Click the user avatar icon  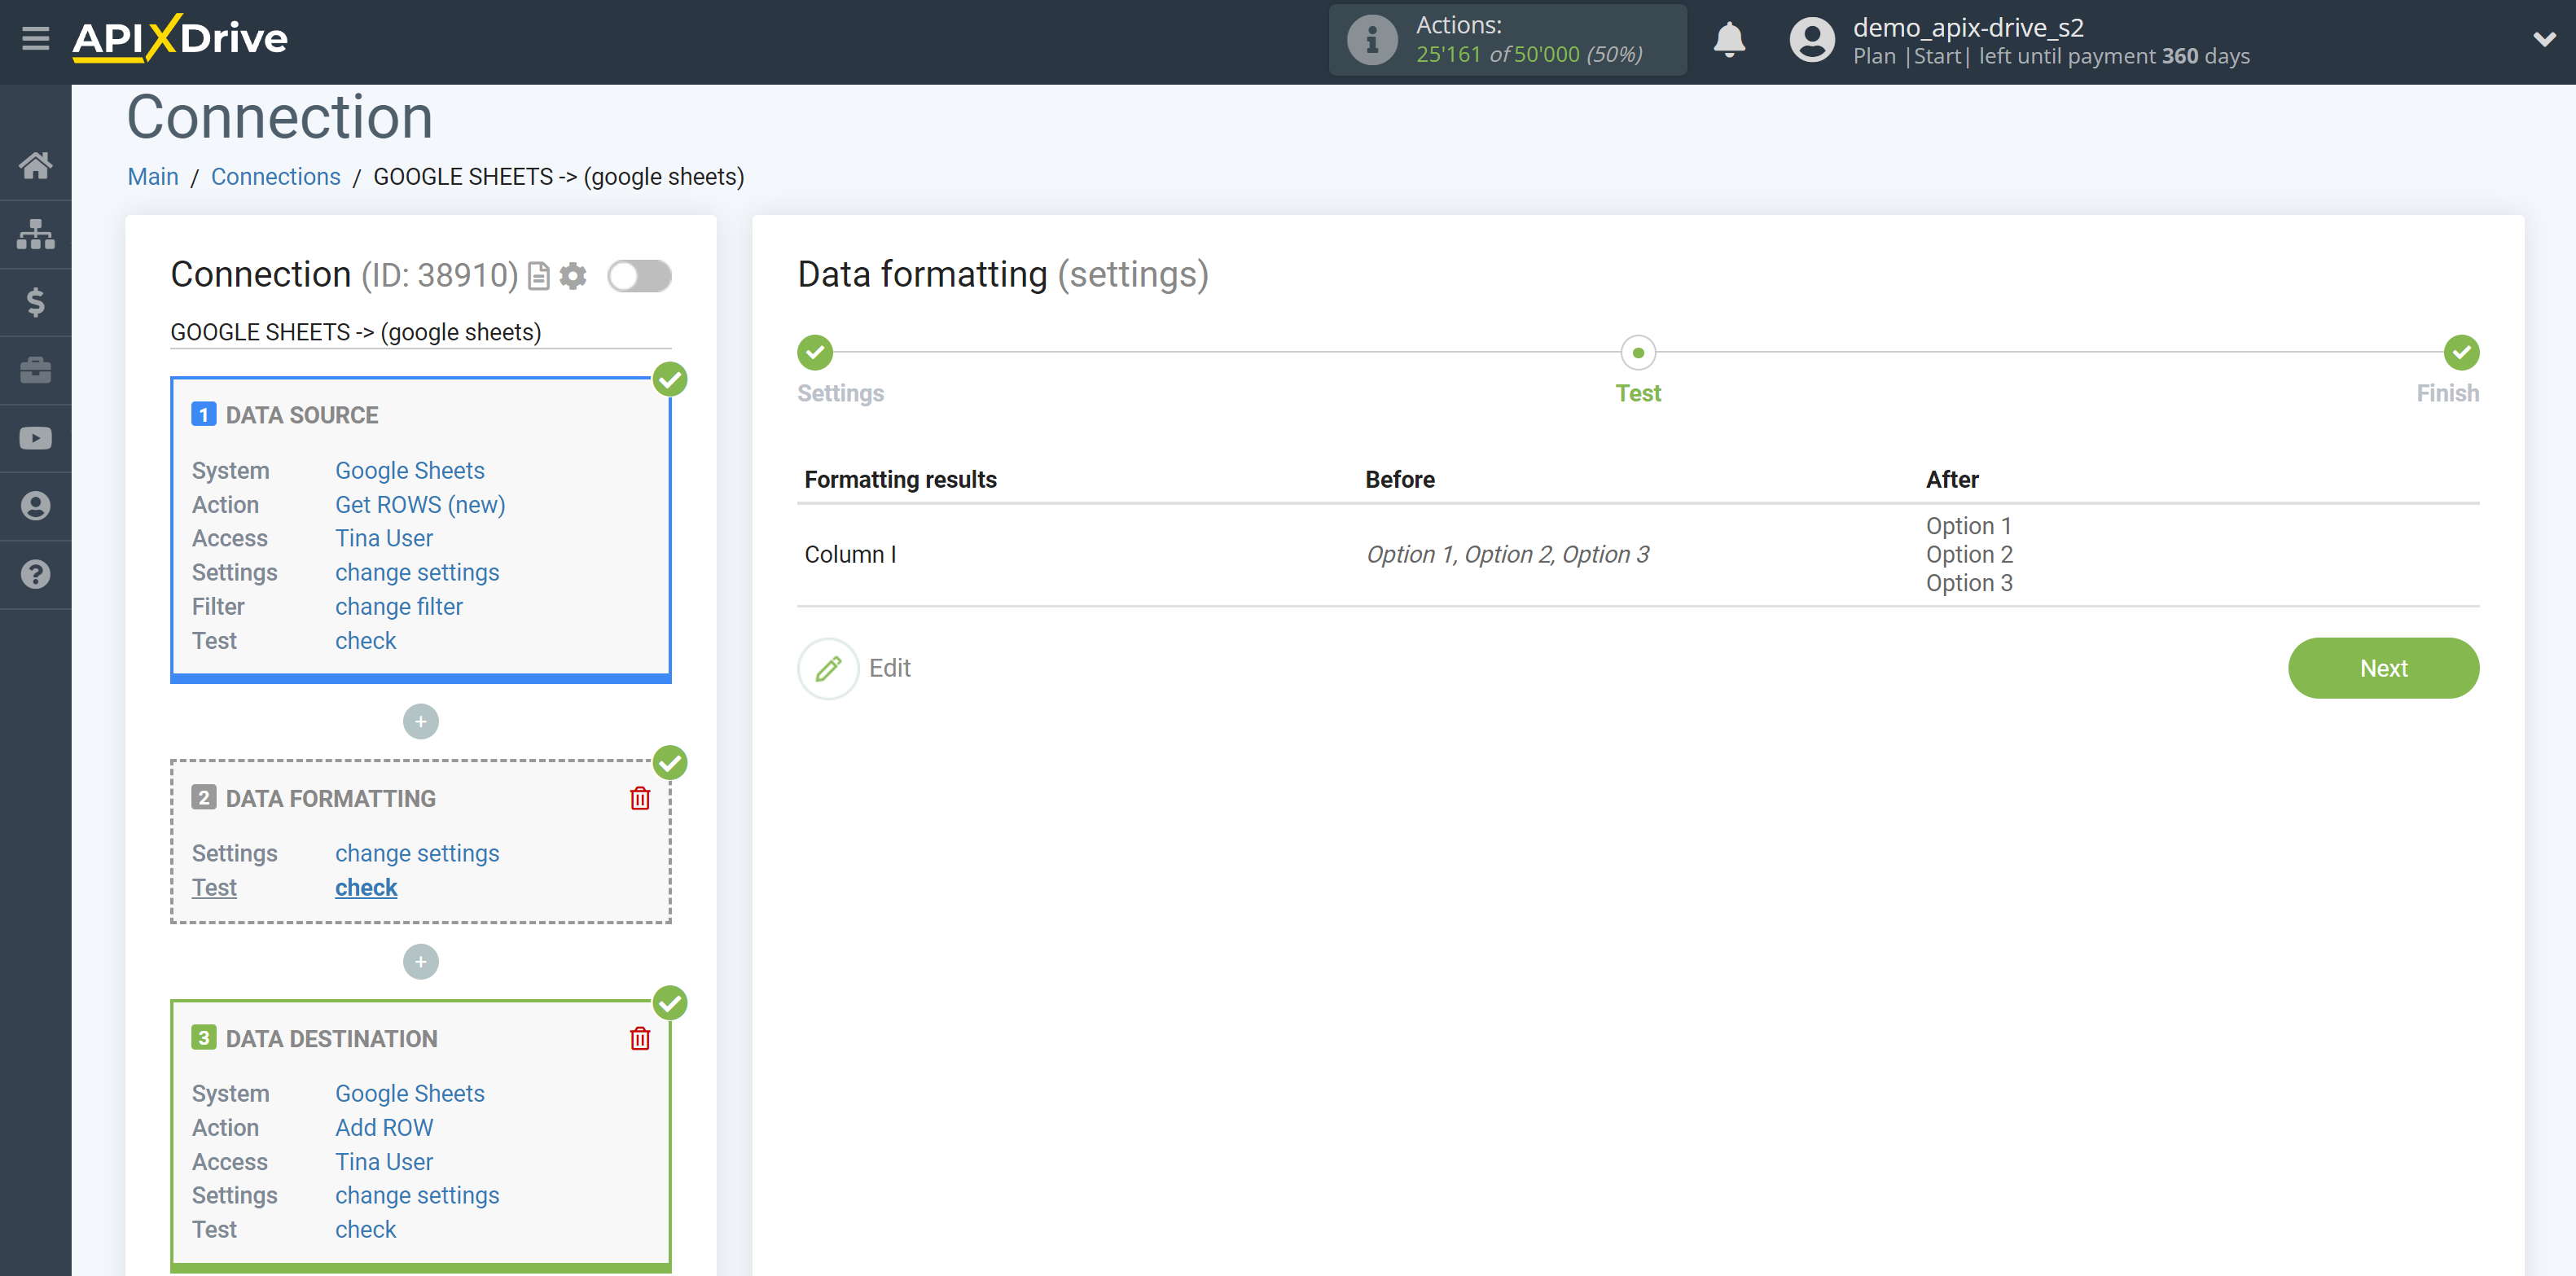[1812, 40]
